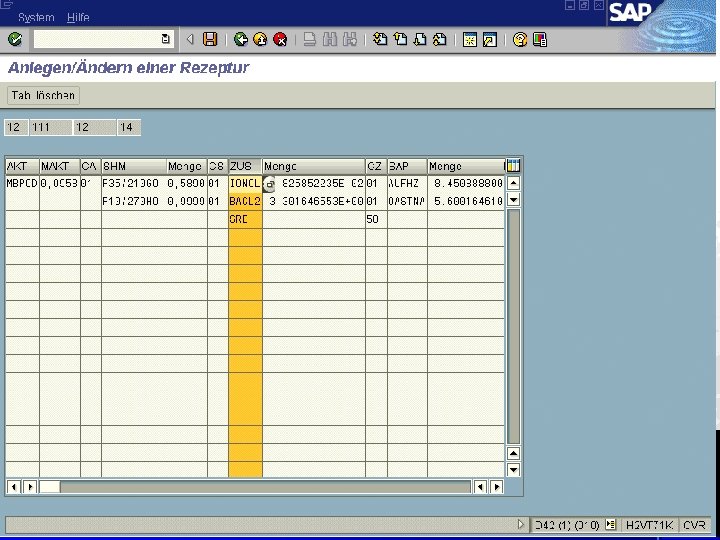The image size is (720, 540).
Task: Select the 5.600164610 Menge cell
Action: [466, 201]
